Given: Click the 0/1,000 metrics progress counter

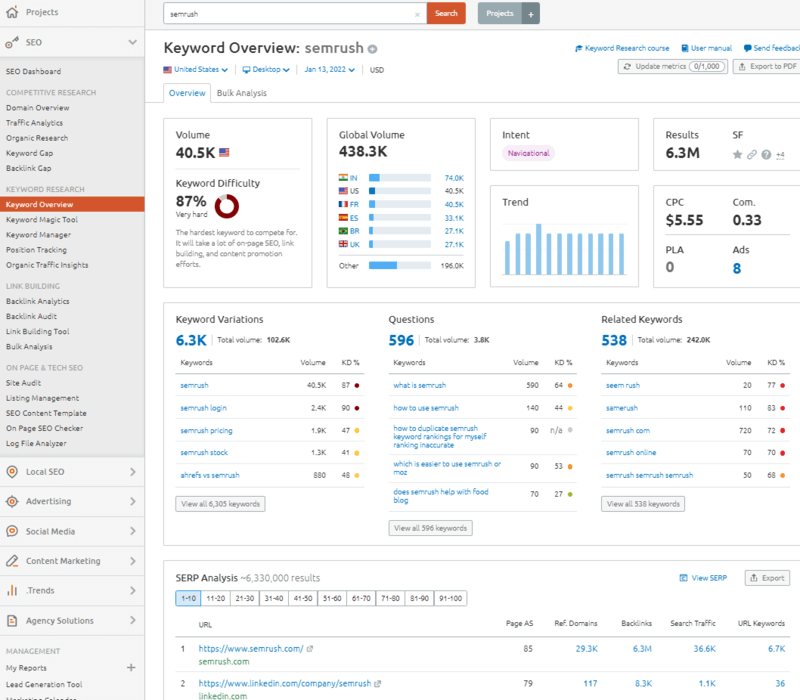Looking at the screenshot, I should 706,65.
